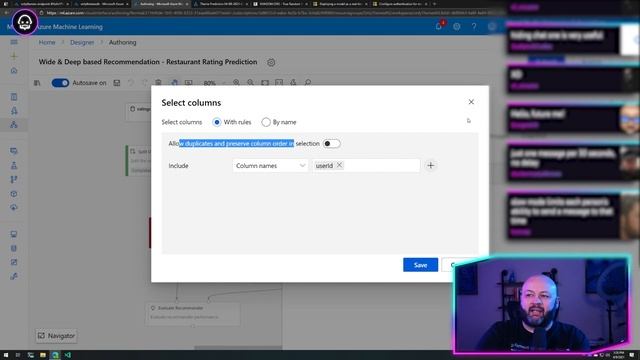Image resolution: width=640 pixels, height=360 pixels.
Task: Toggle the asset library panel icon
Action: [x=37, y=83]
